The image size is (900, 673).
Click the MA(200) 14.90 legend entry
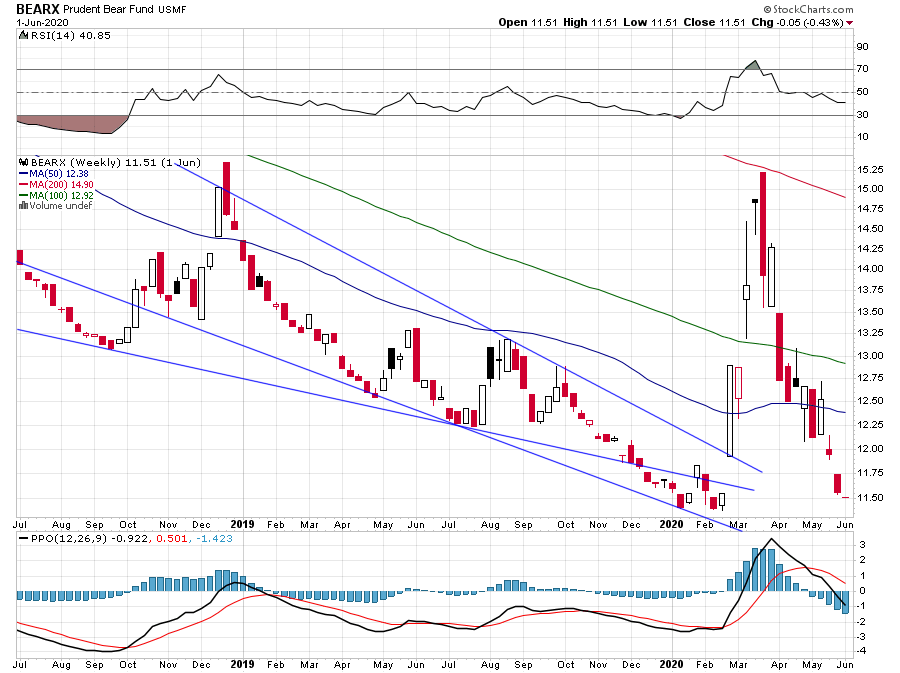pyautogui.click(x=61, y=184)
